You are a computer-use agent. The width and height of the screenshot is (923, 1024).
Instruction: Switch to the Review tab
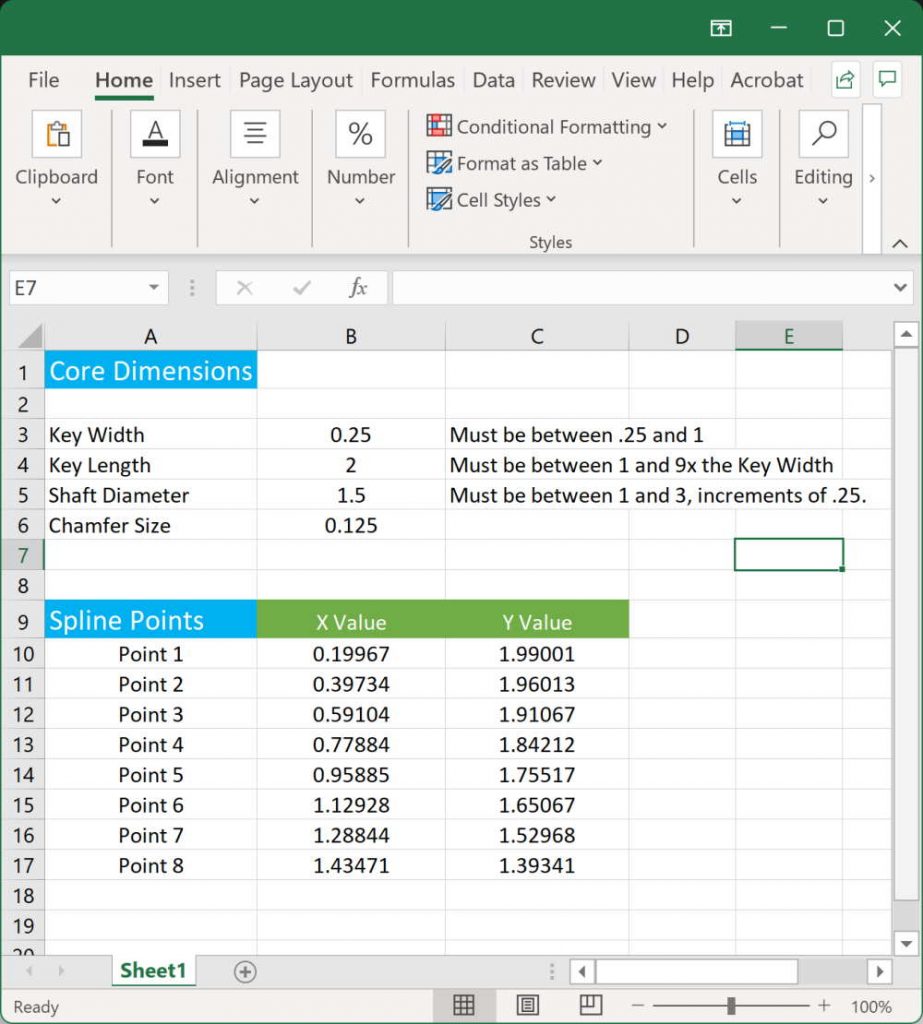point(563,80)
